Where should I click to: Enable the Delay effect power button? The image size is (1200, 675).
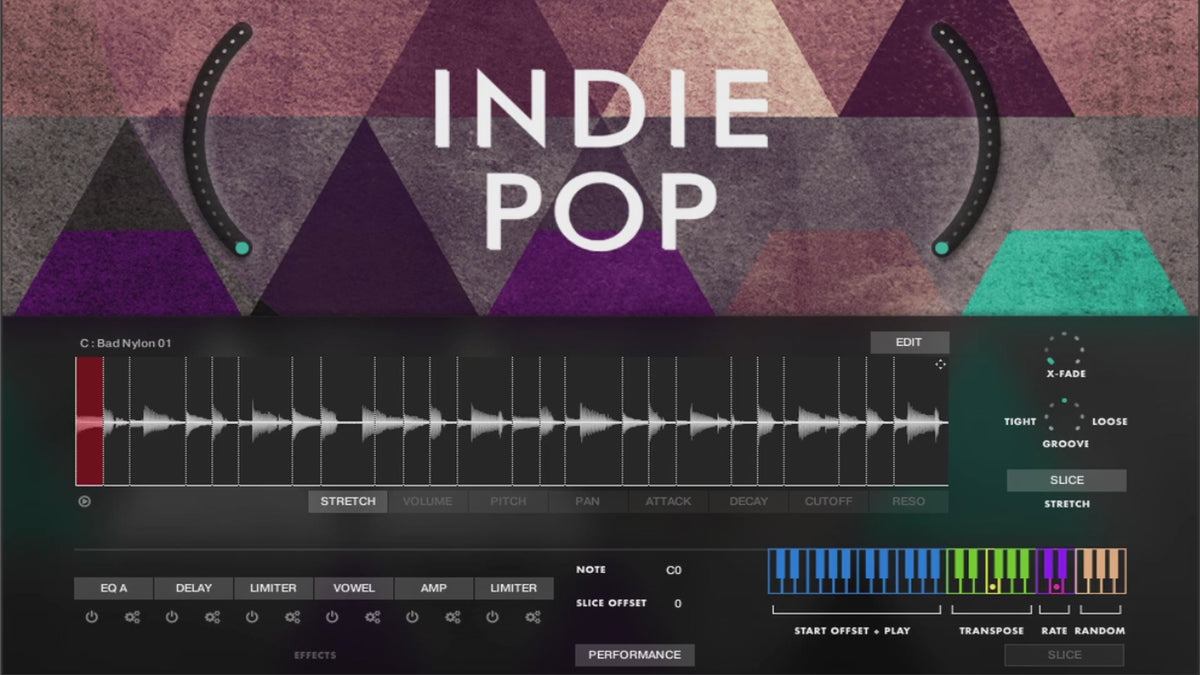click(x=172, y=618)
